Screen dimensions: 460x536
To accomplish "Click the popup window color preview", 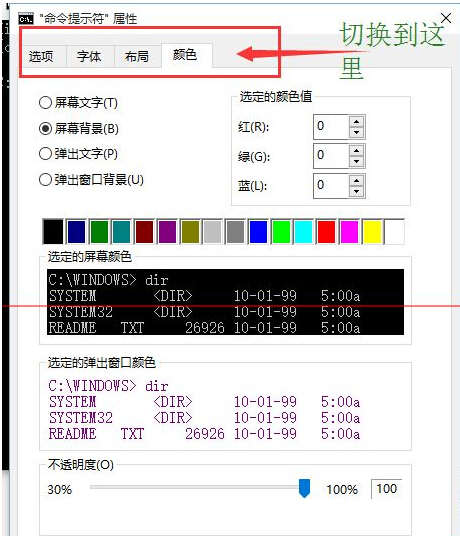I will [226, 409].
